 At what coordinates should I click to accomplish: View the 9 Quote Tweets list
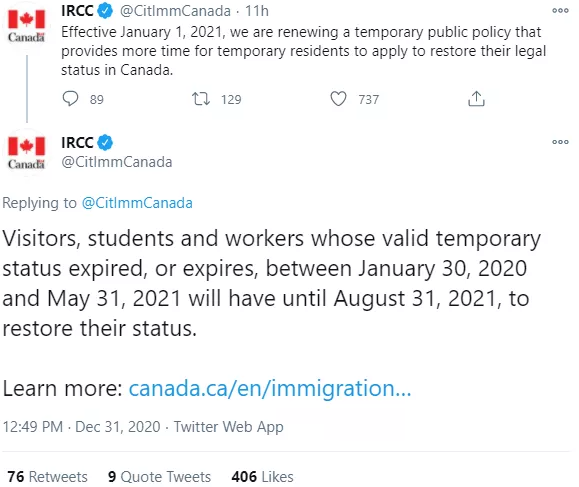coord(159,477)
